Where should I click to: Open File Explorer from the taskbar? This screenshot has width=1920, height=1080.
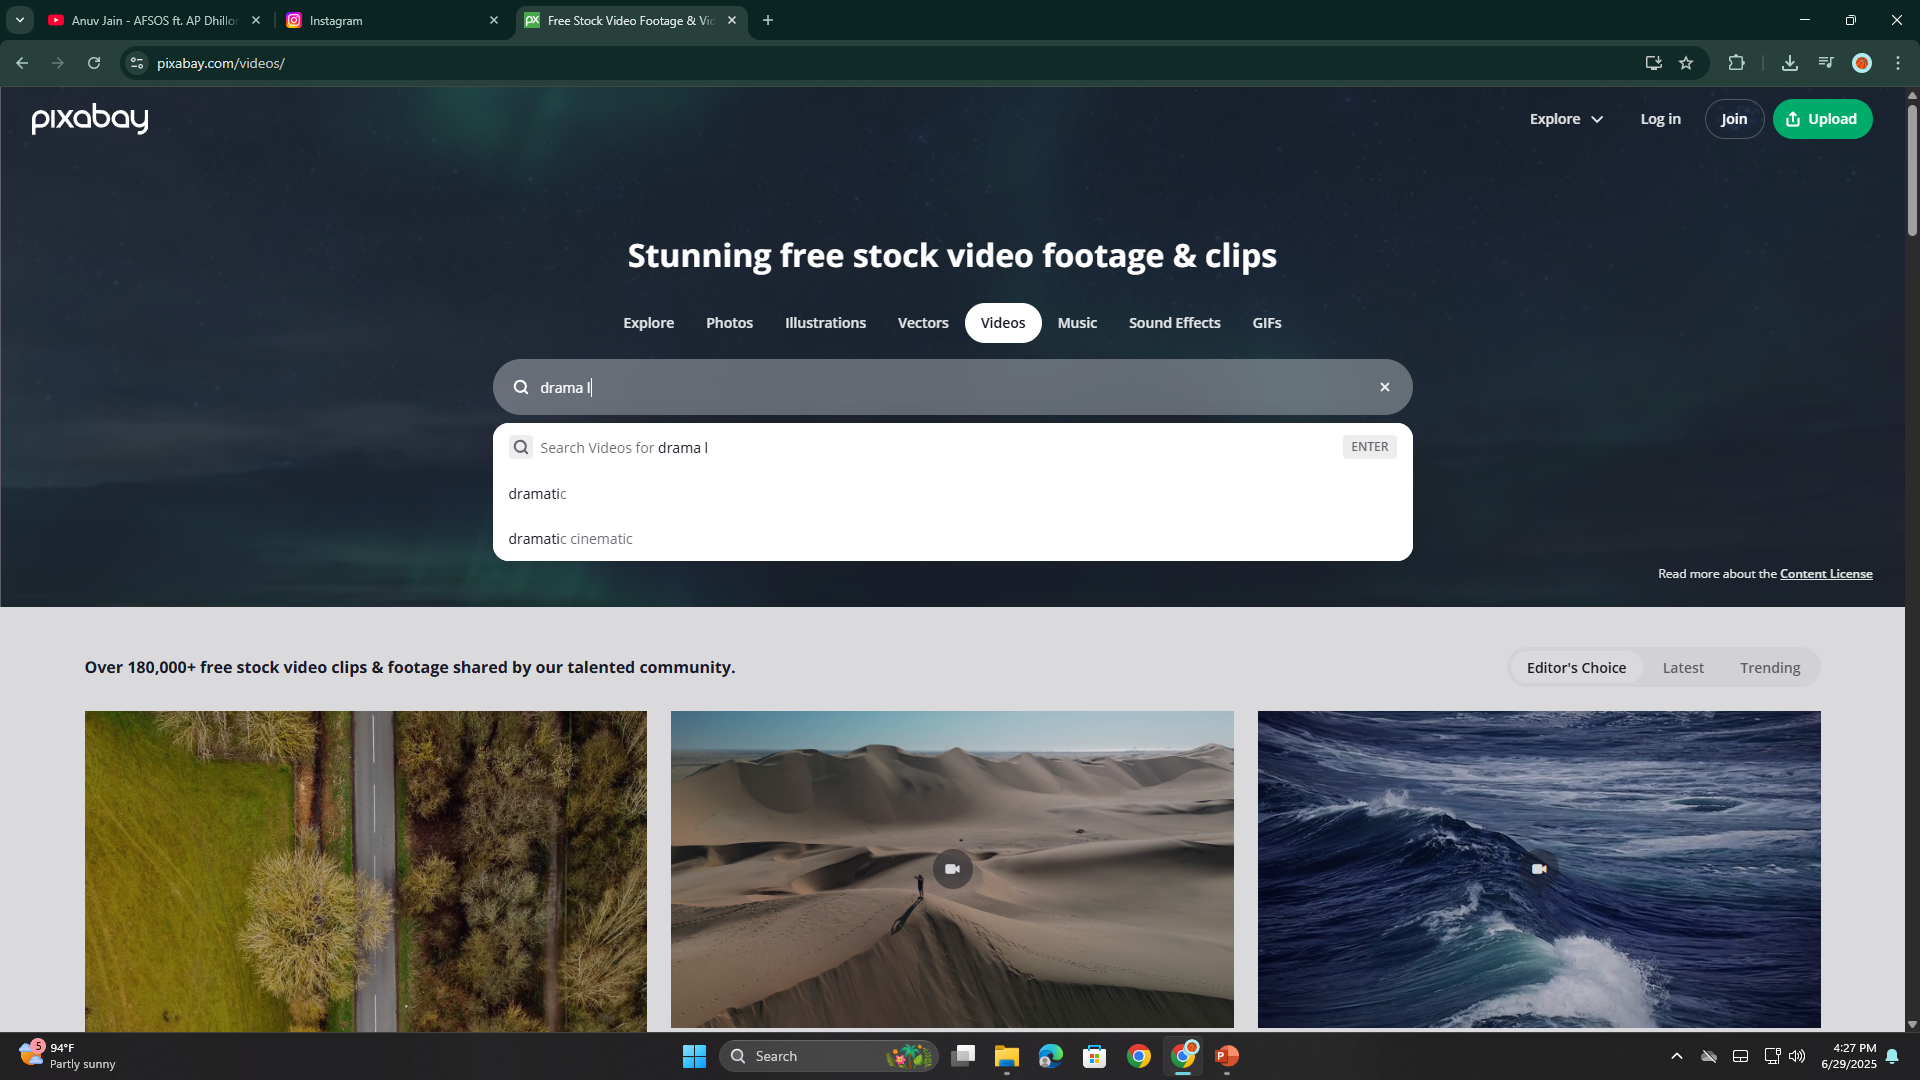tap(1006, 1056)
